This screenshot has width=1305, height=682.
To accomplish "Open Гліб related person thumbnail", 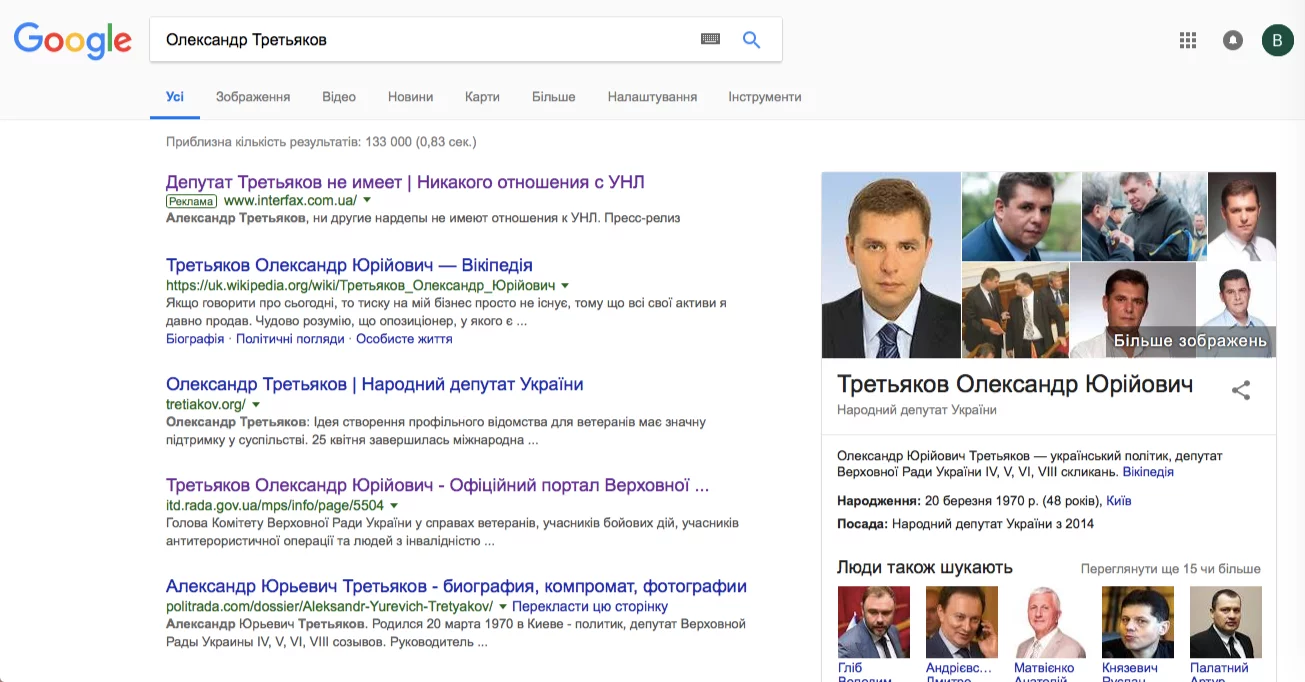I will (x=874, y=622).
